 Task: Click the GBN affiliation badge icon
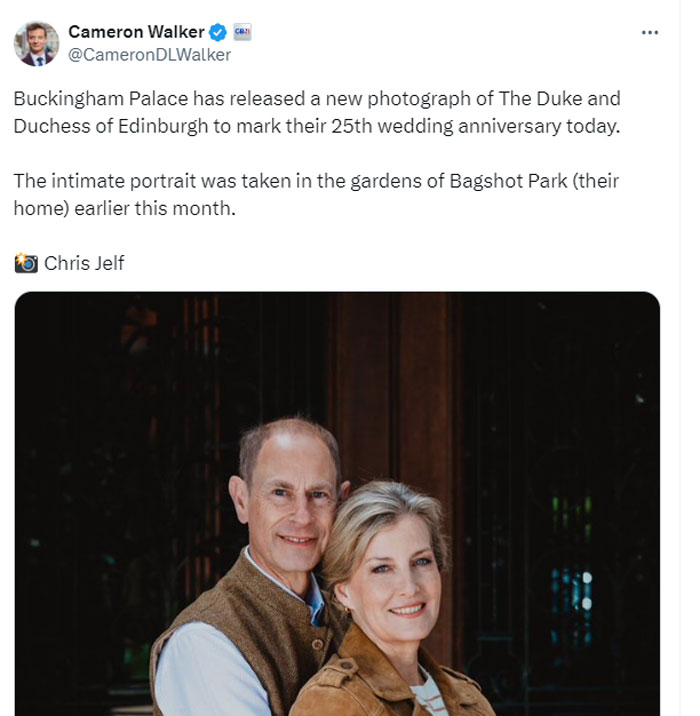point(242,32)
